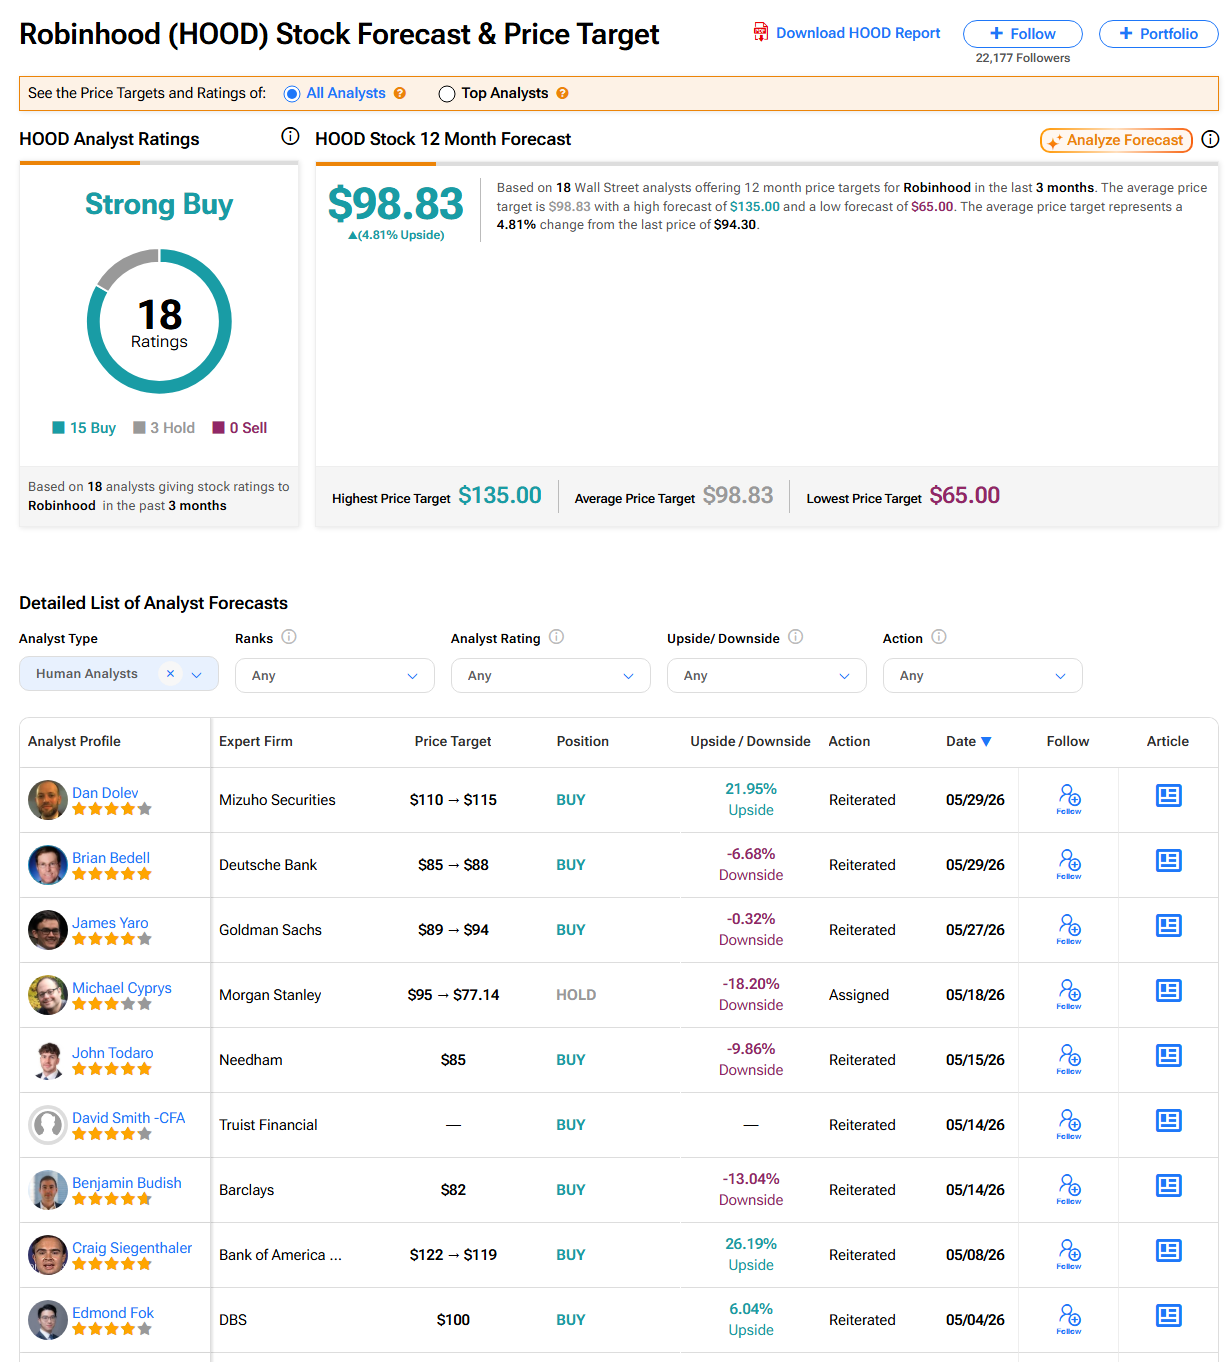The width and height of the screenshot is (1226, 1362).
Task: Open the Ranks dropdown
Action: coord(335,676)
